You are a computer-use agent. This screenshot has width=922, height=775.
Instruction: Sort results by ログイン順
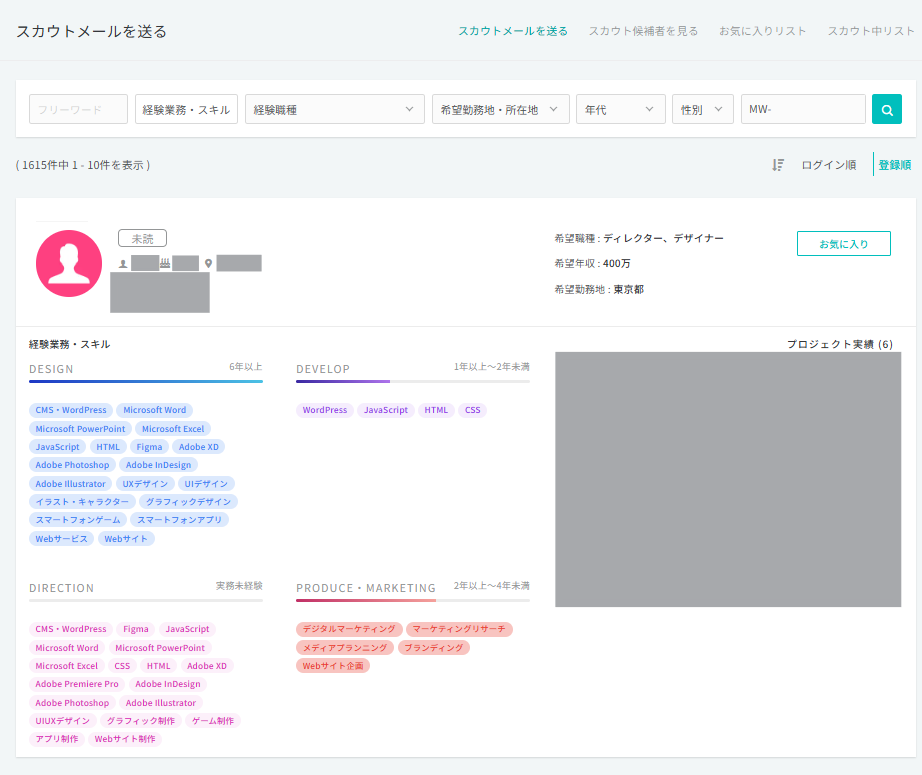pos(829,165)
